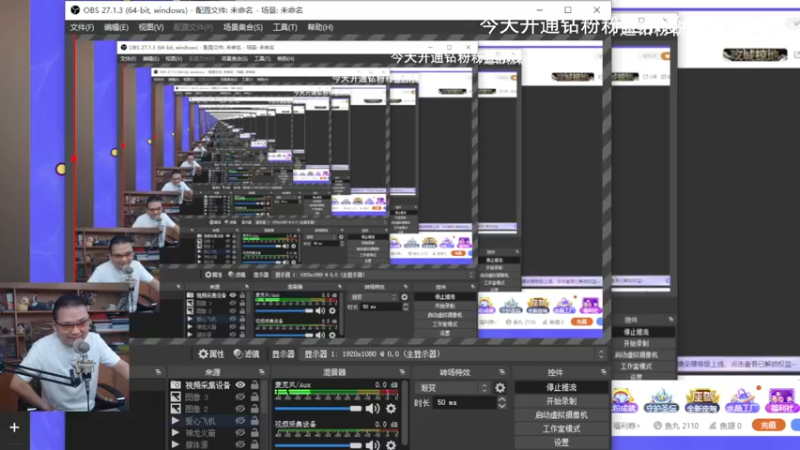Open 工具(T) menu in the front OBS window
This screenshot has height=450, width=800.
tap(285, 27)
